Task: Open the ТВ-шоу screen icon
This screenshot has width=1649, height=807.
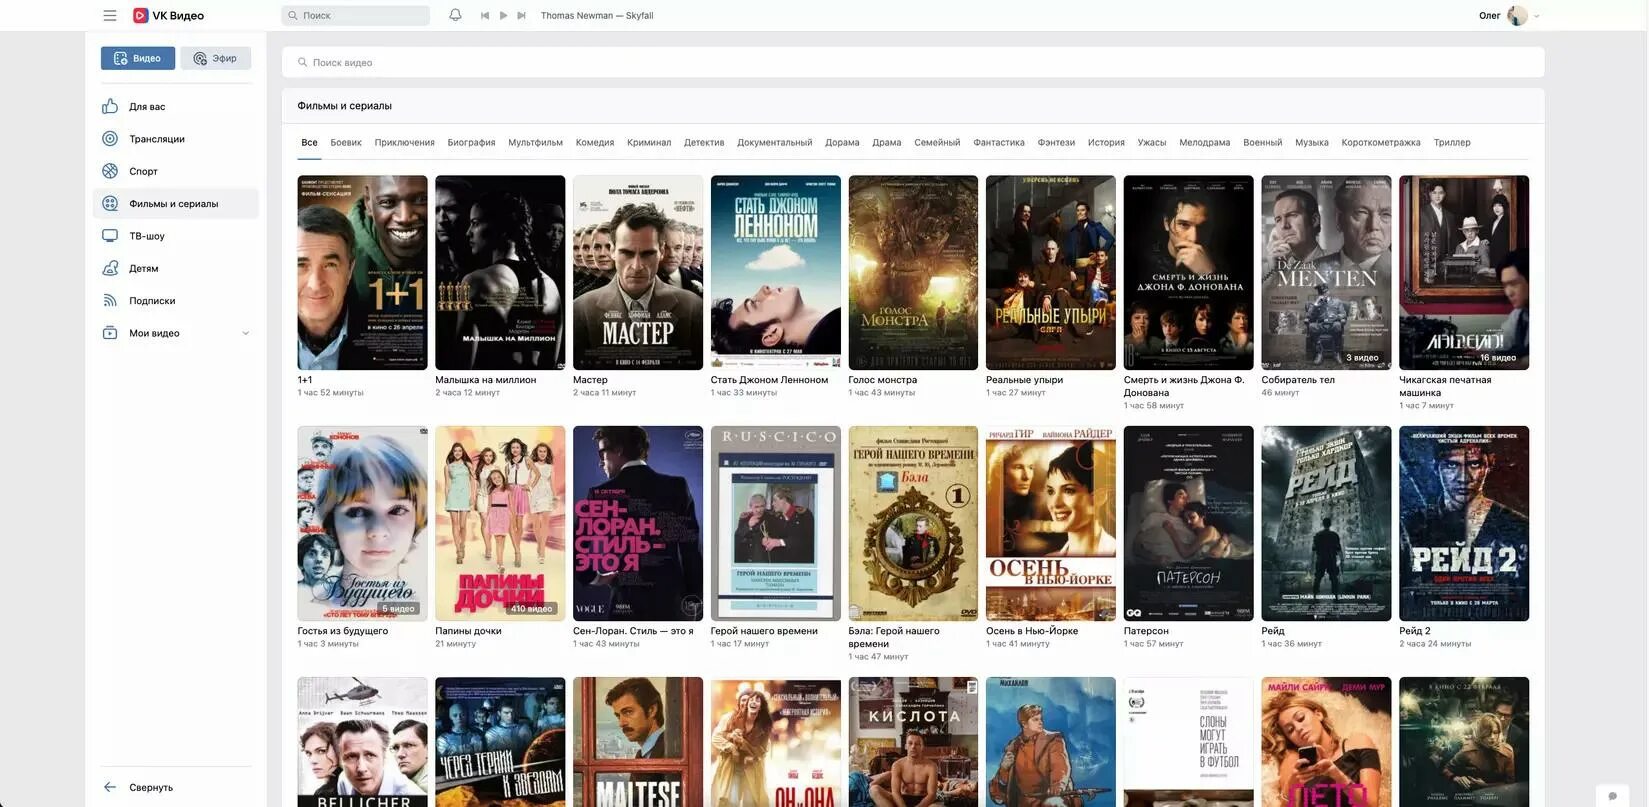Action: (x=110, y=236)
